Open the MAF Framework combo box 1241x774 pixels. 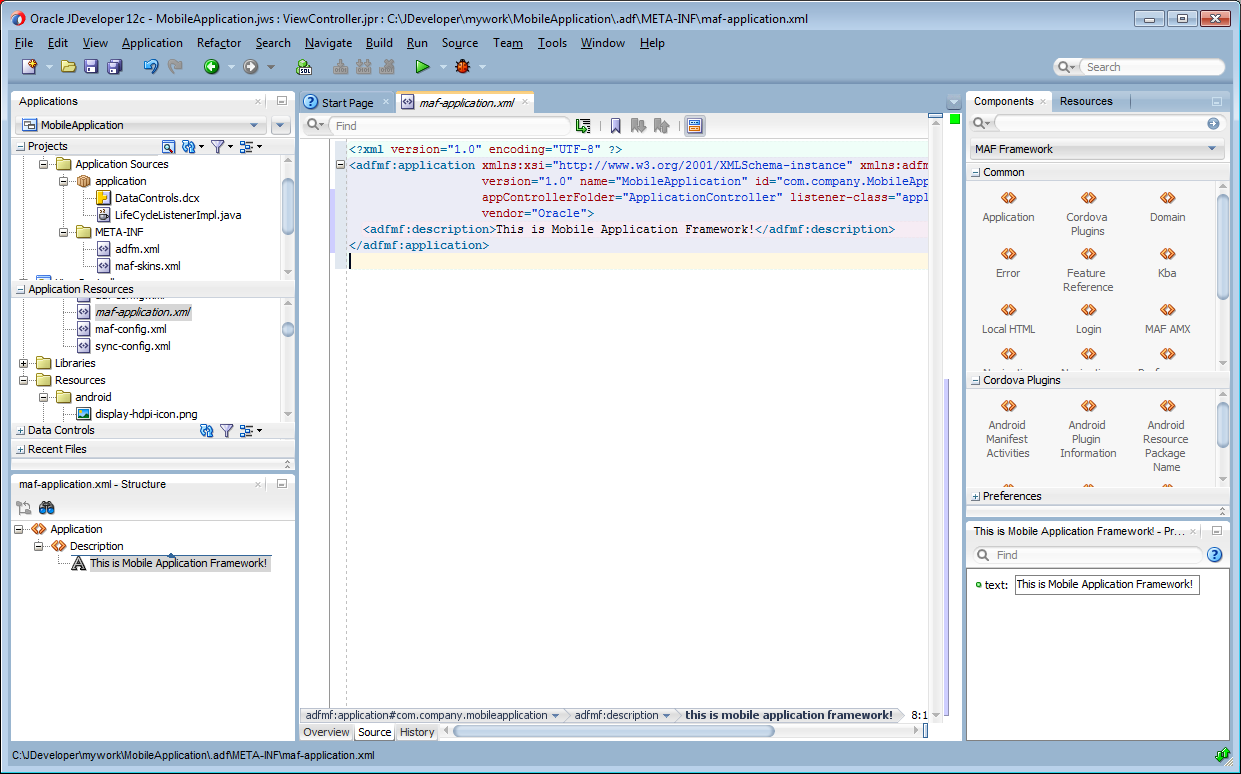click(x=1097, y=149)
